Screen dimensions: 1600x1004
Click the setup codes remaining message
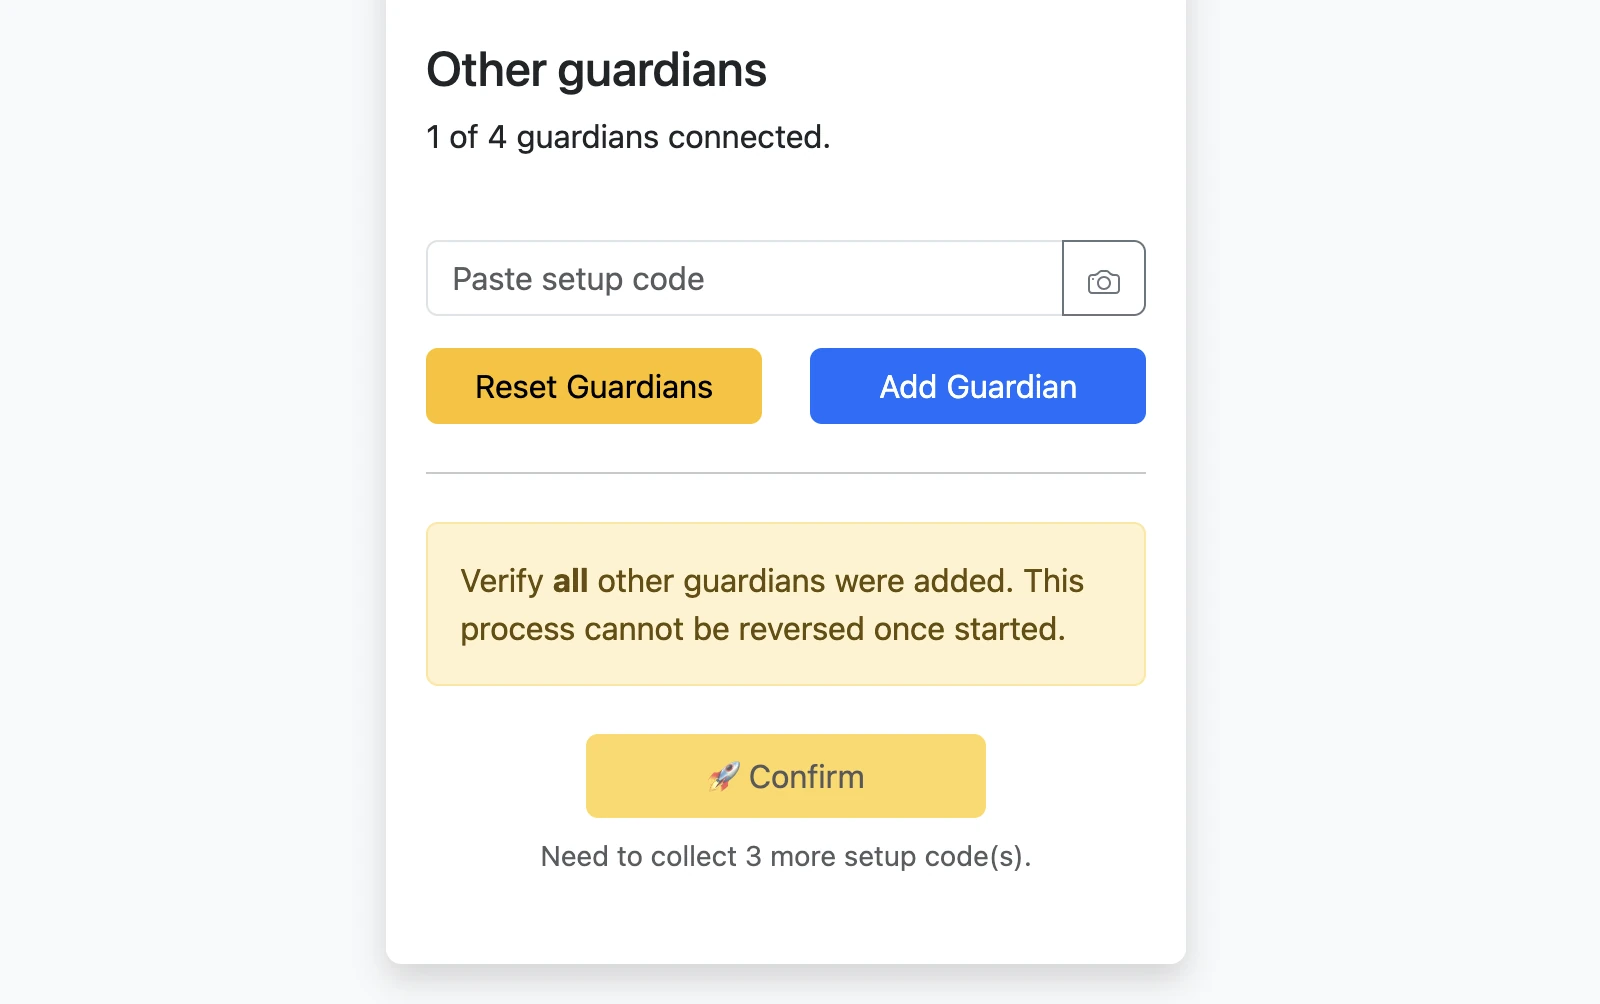click(x=786, y=856)
